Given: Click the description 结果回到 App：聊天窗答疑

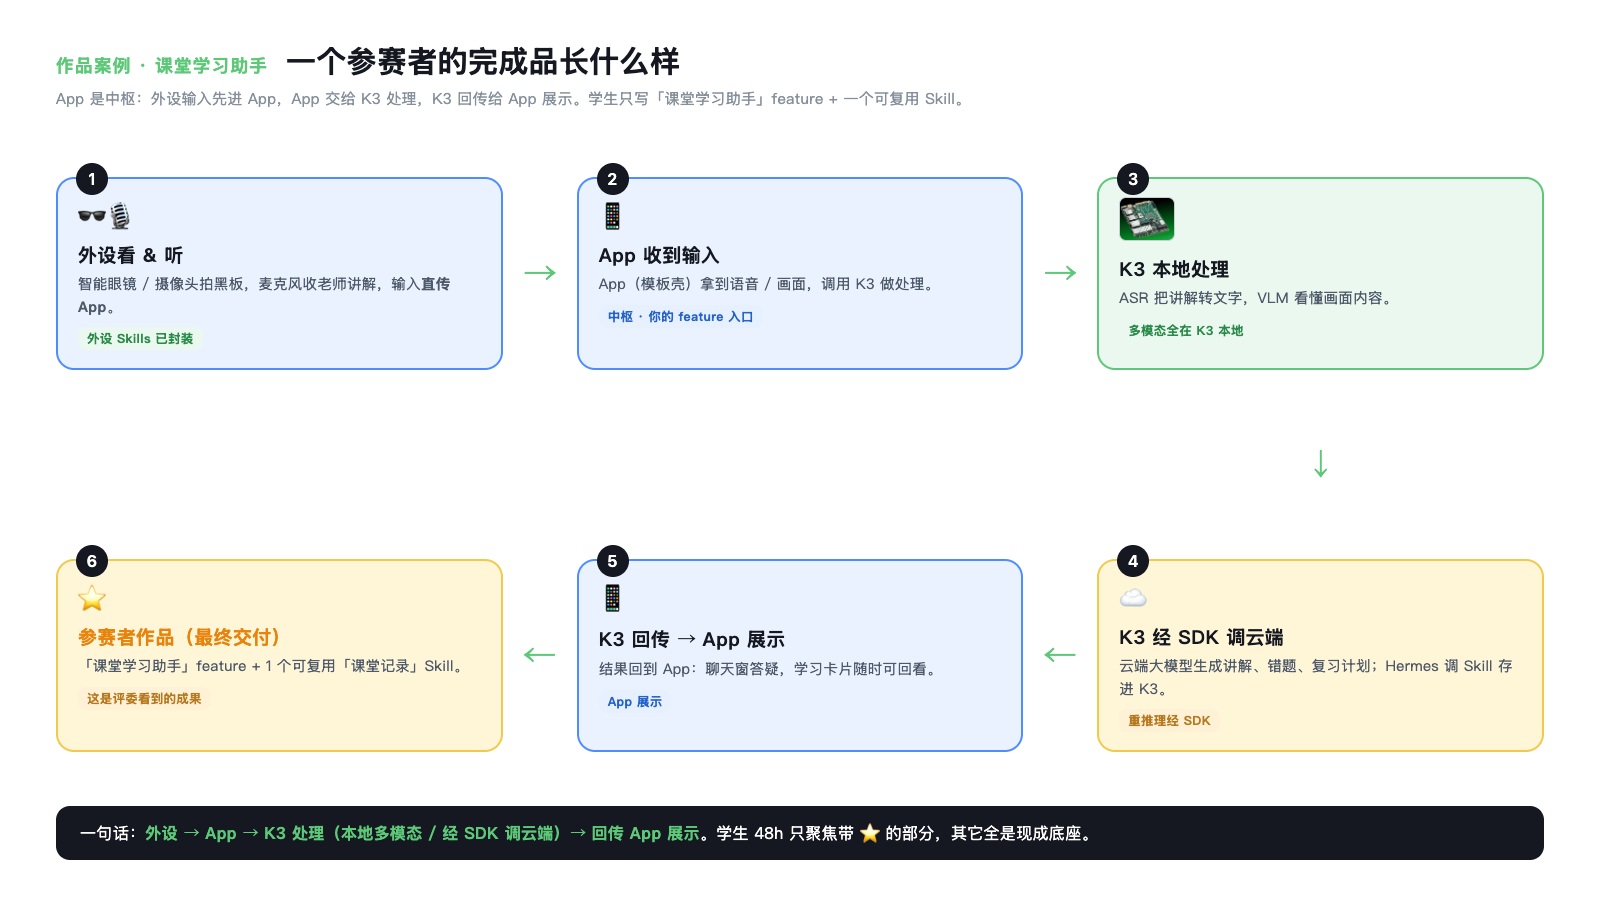Looking at the screenshot, I should [770, 669].
